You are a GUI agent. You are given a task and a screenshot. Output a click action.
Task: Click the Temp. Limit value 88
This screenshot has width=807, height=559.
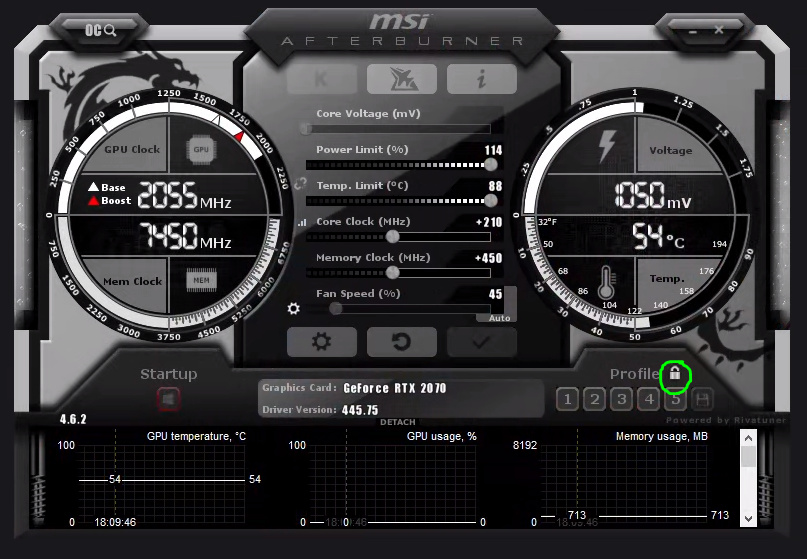[x=495, y=186]
